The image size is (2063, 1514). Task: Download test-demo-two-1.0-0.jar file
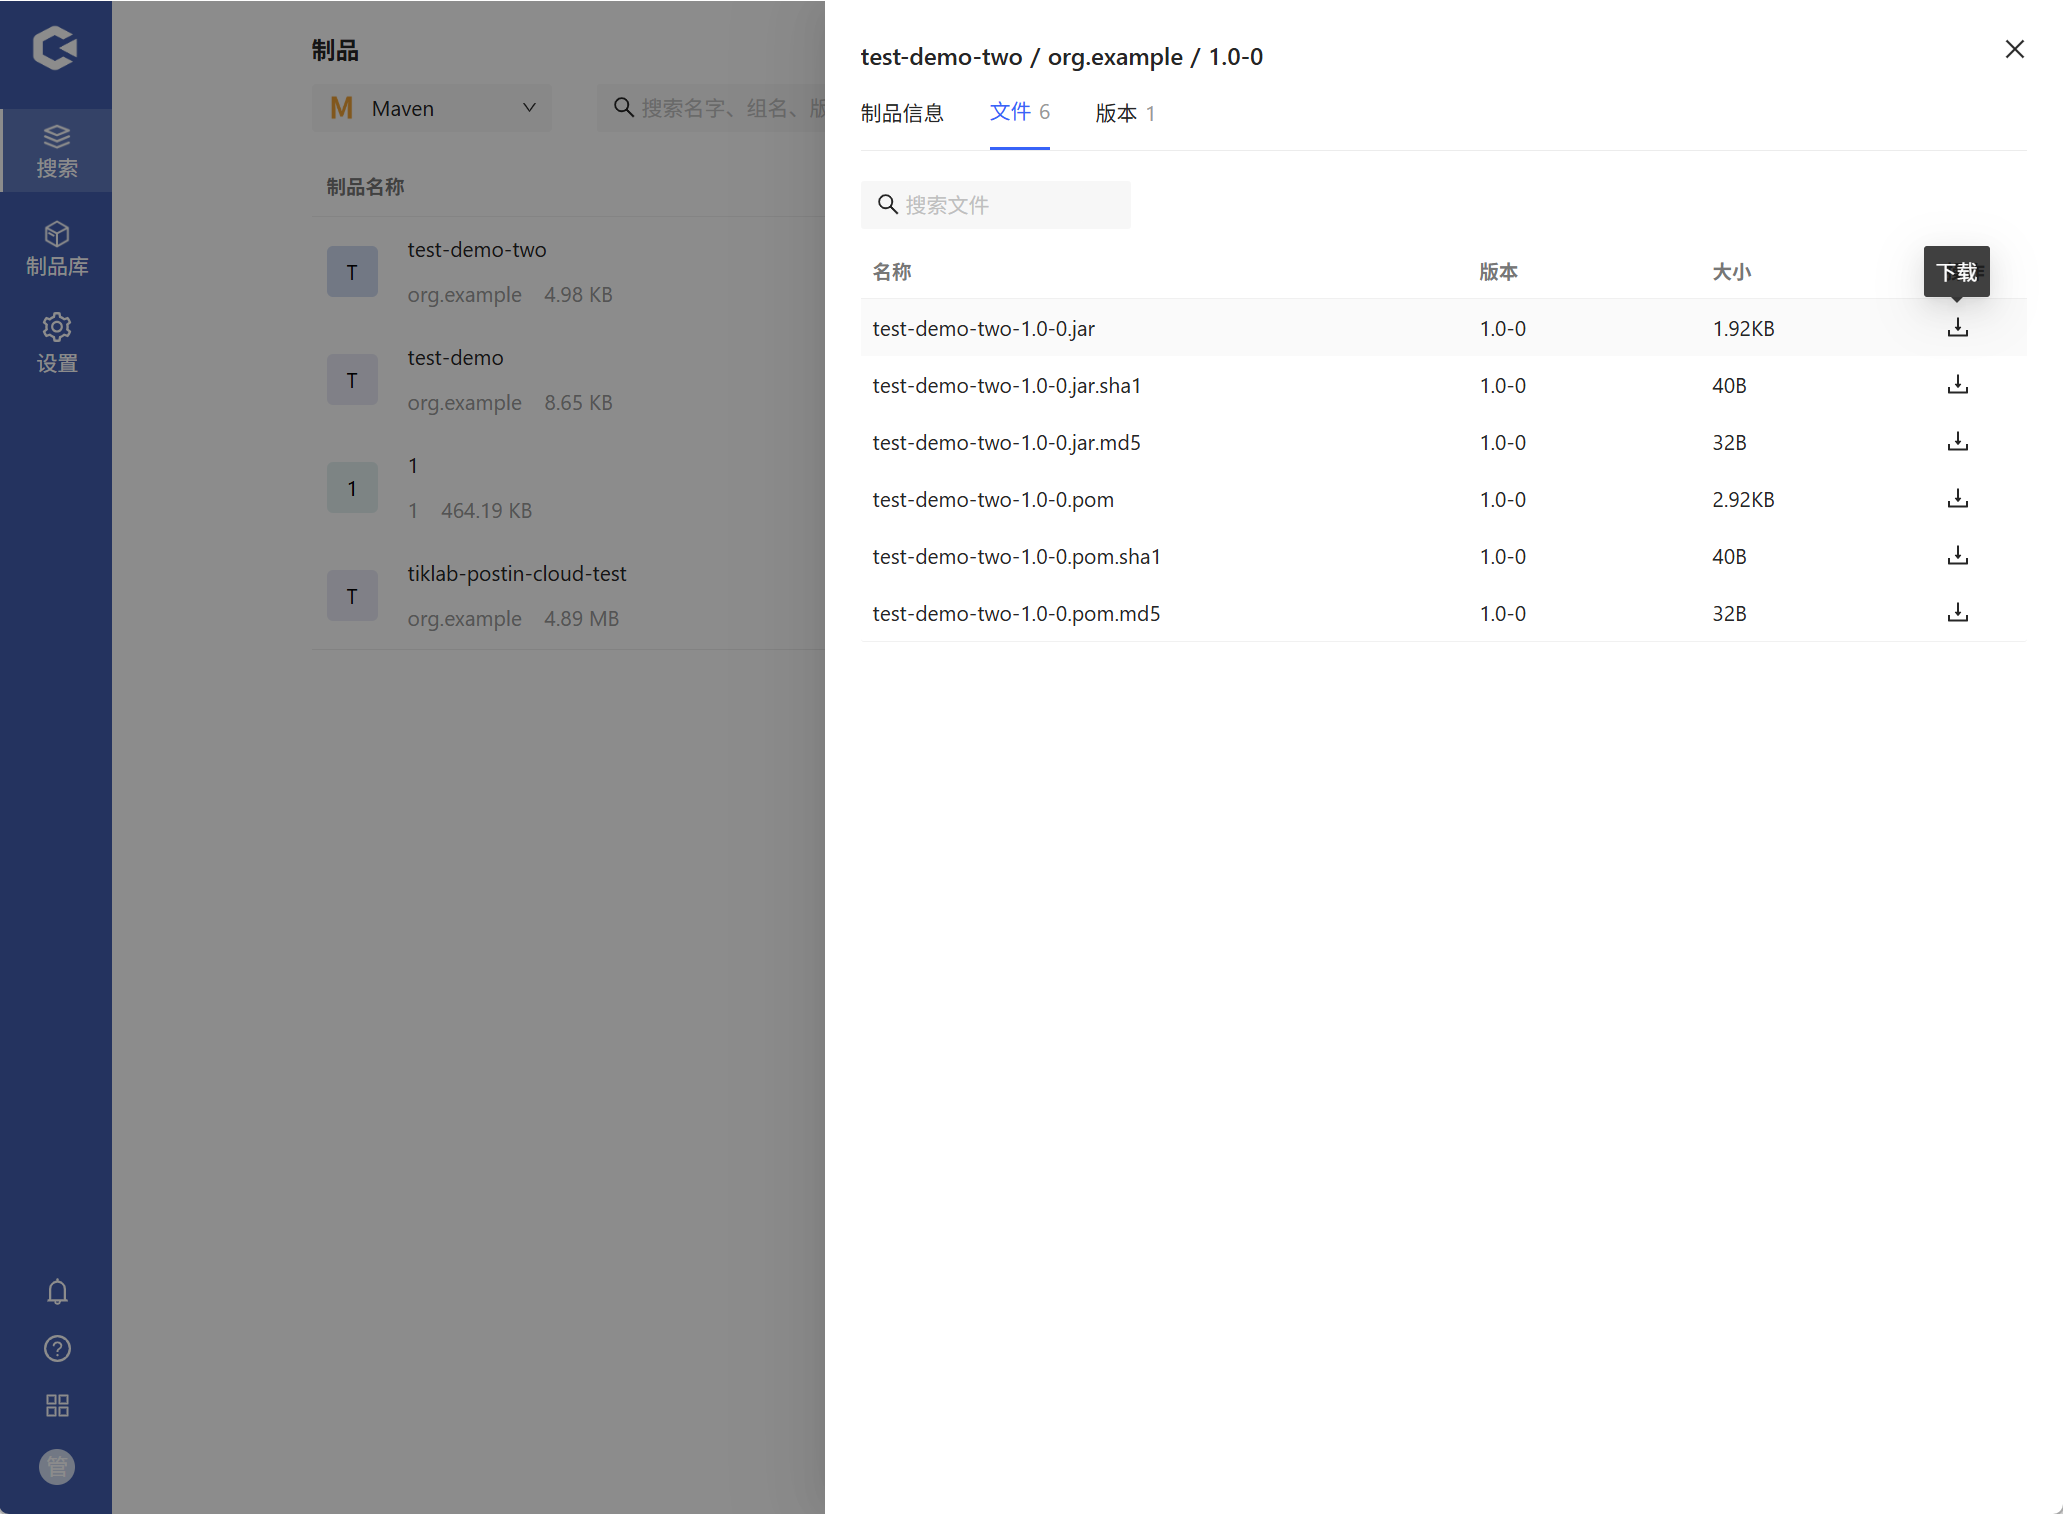tap(1957, 328)
